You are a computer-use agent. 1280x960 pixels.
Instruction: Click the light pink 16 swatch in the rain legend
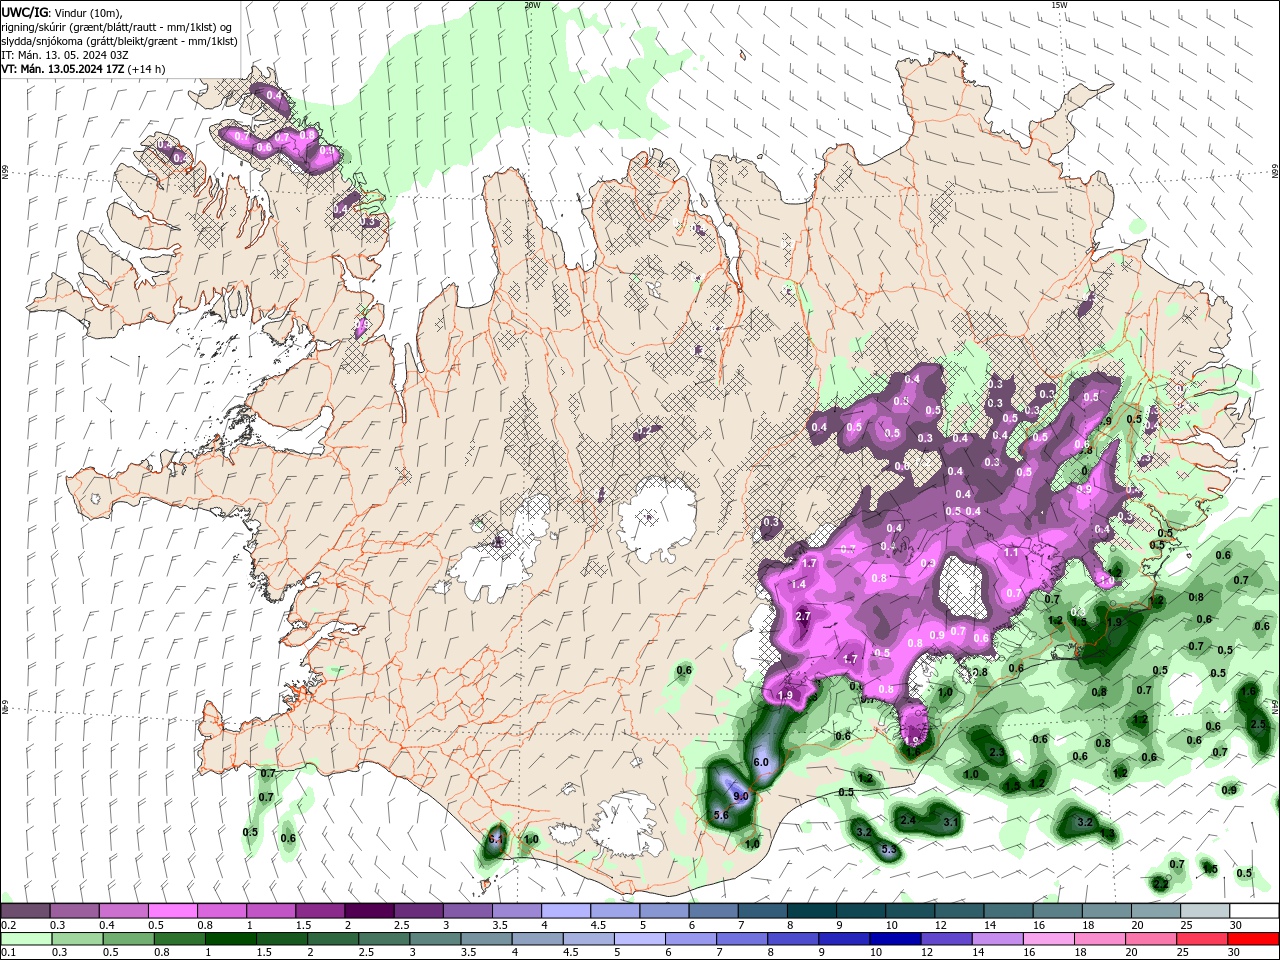pyautogui.click(x=1047, y=939)
